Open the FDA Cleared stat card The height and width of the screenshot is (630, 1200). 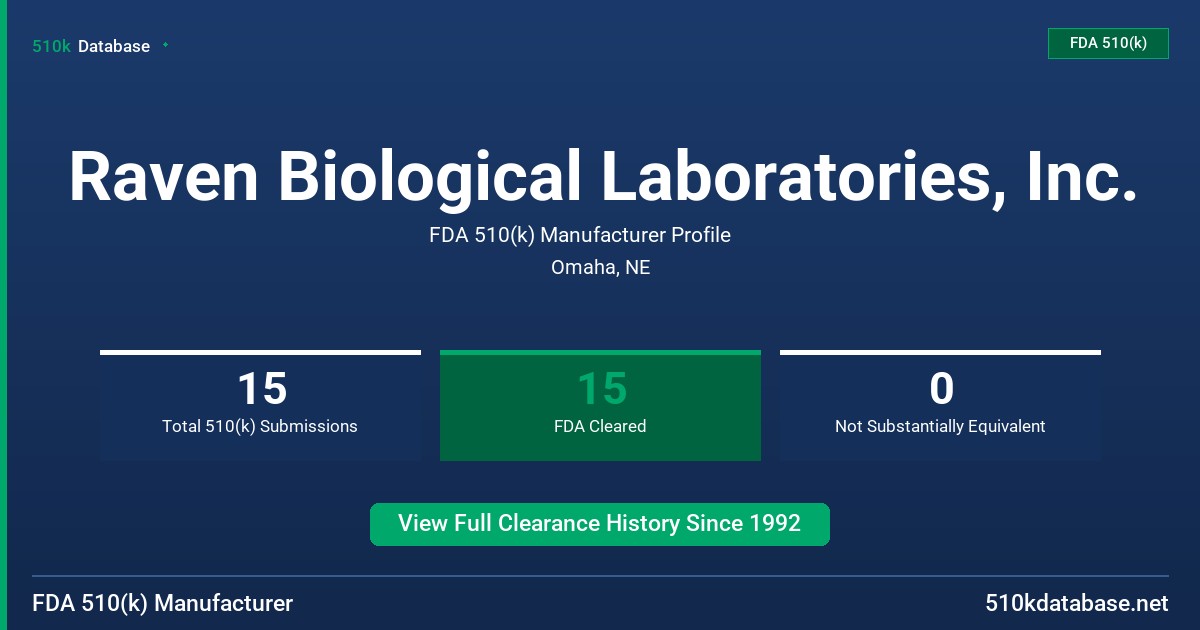point(600,406)
